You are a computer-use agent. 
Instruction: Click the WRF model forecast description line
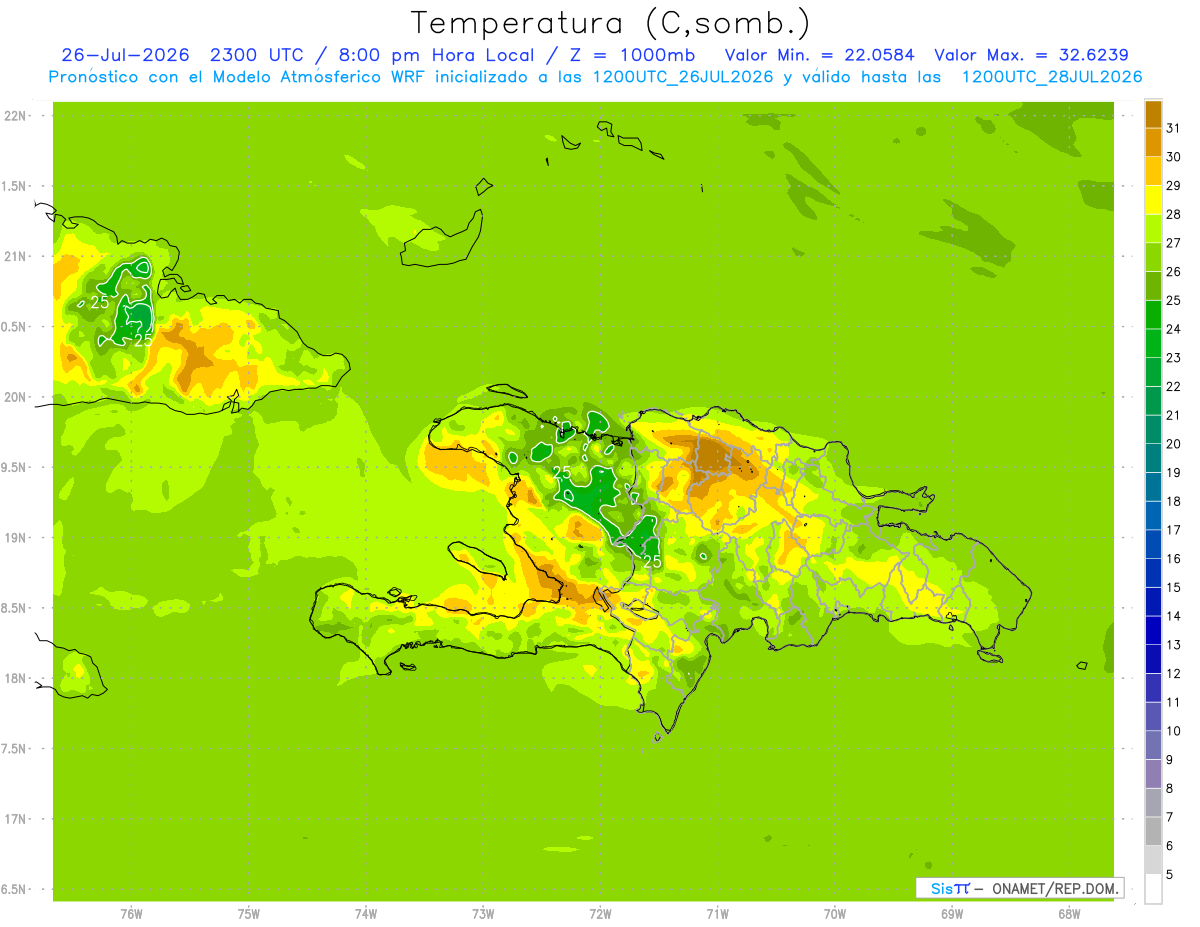pyautogui.click(x=595, y=77)
